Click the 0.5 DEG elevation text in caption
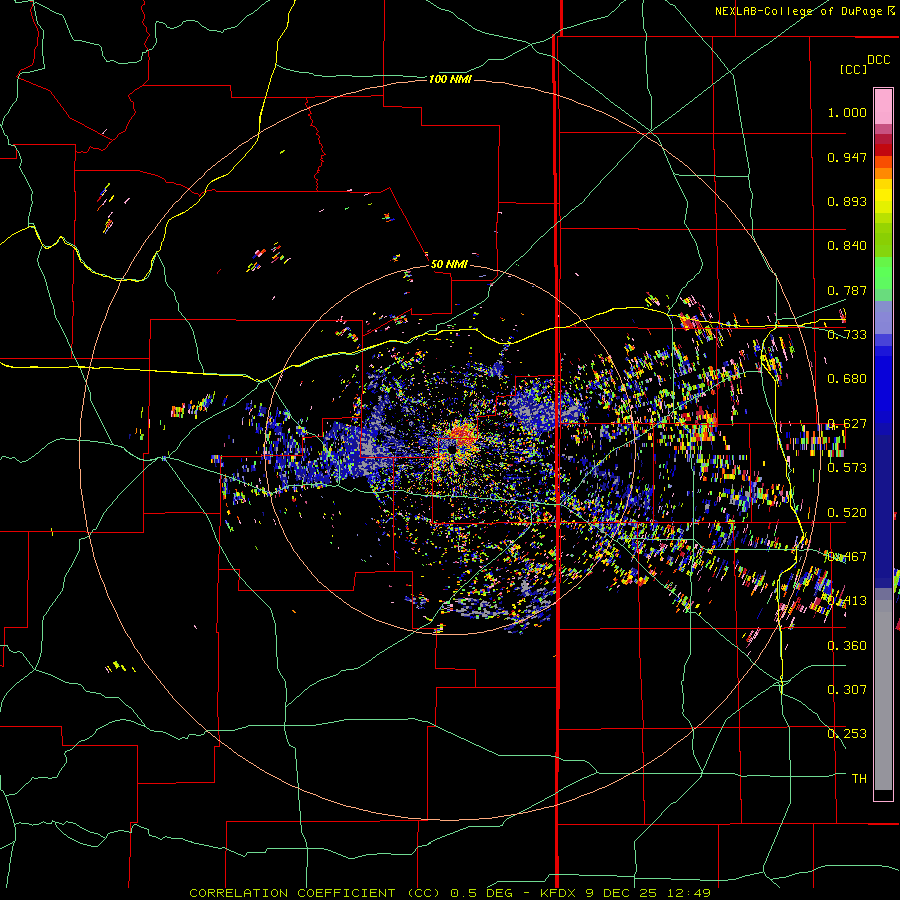 click(x=481, y=893)
